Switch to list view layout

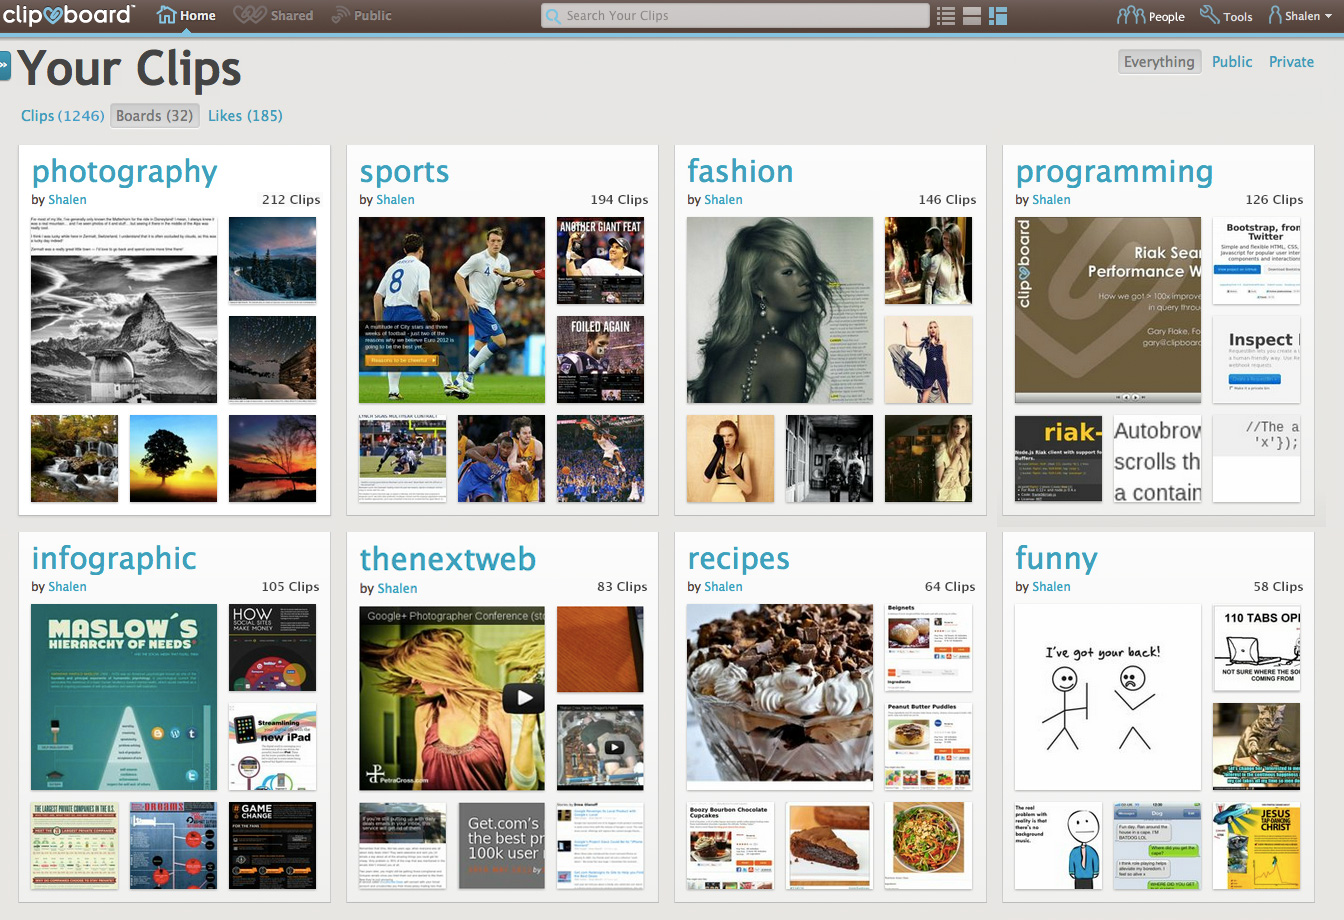[945, 16]
